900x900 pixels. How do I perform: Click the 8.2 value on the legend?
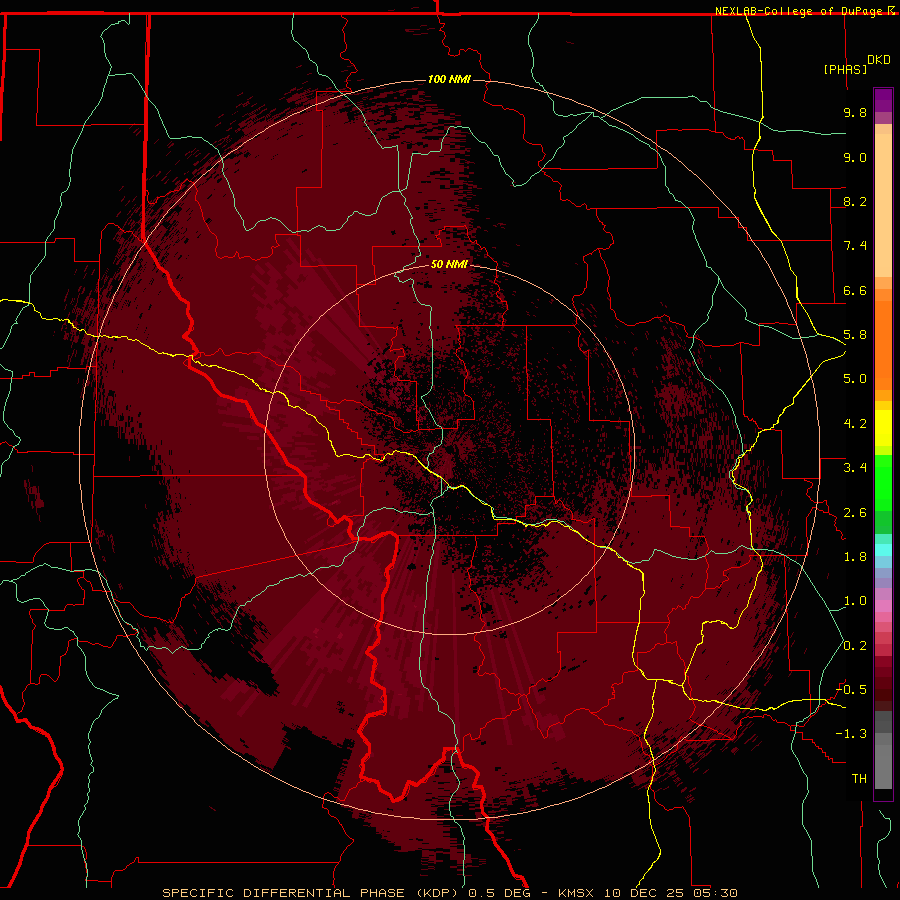[x=855, y=201]
